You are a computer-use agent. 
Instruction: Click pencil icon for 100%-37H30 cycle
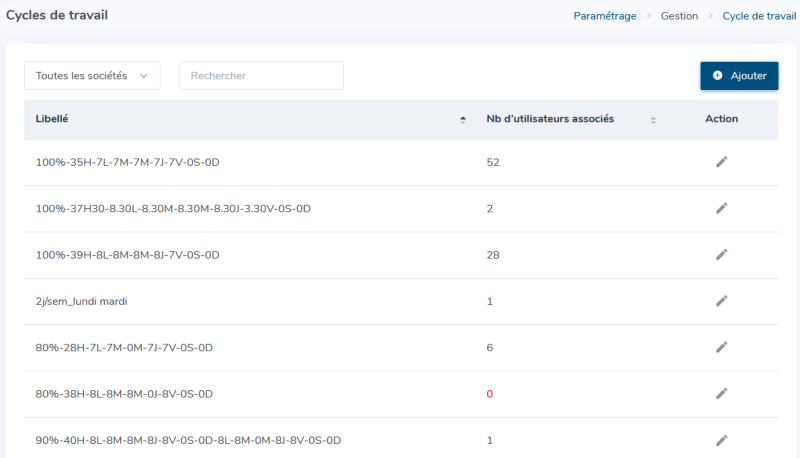[721, 209]
